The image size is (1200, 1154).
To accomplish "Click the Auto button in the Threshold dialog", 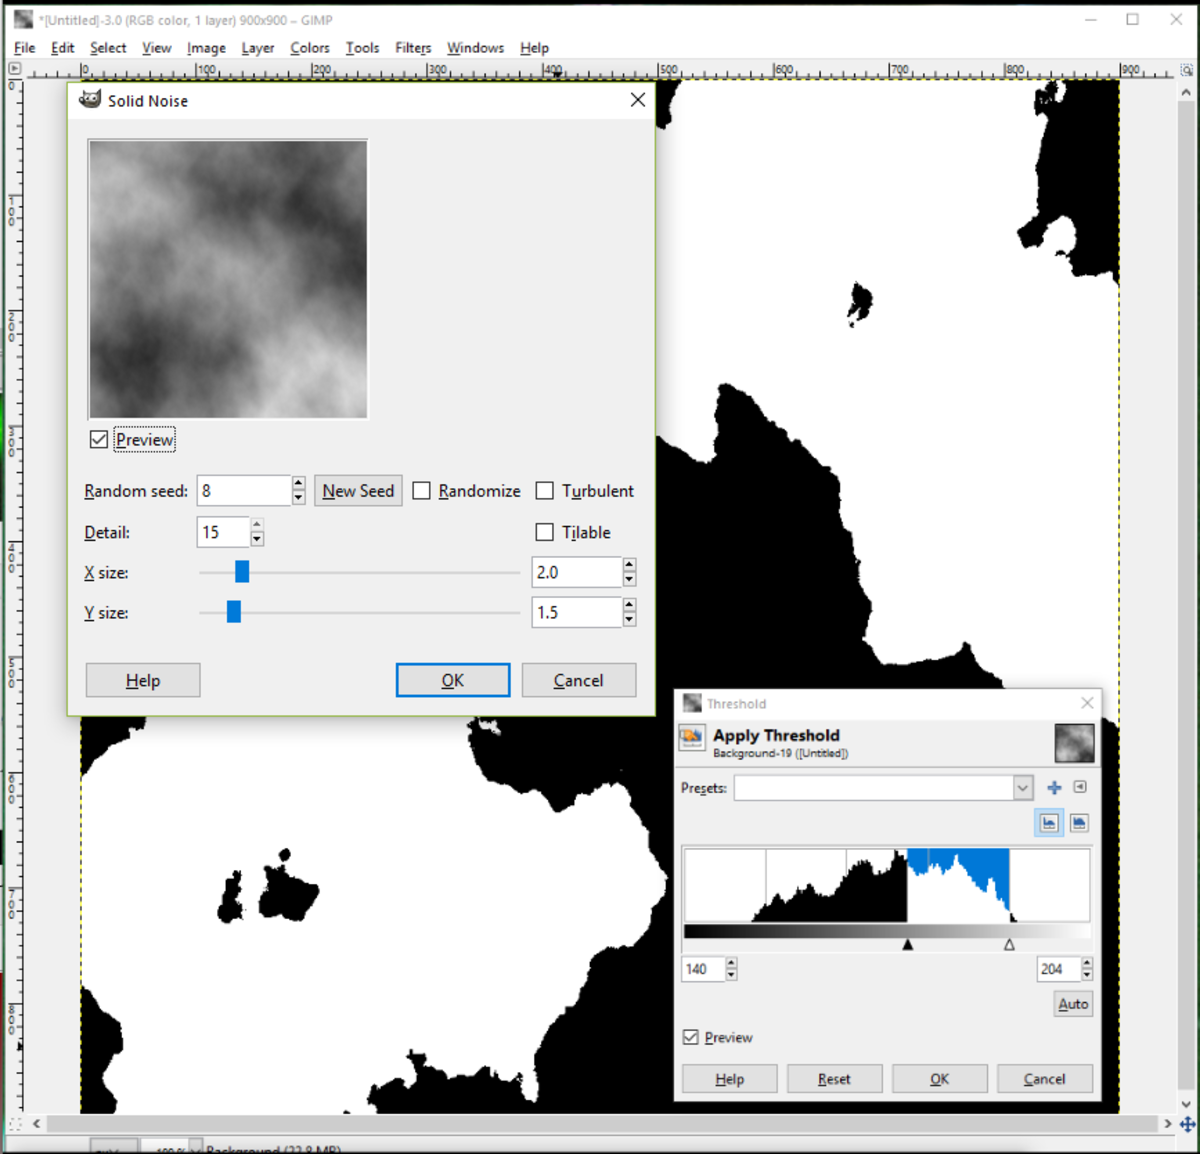I will (x=1072, y=1003).
